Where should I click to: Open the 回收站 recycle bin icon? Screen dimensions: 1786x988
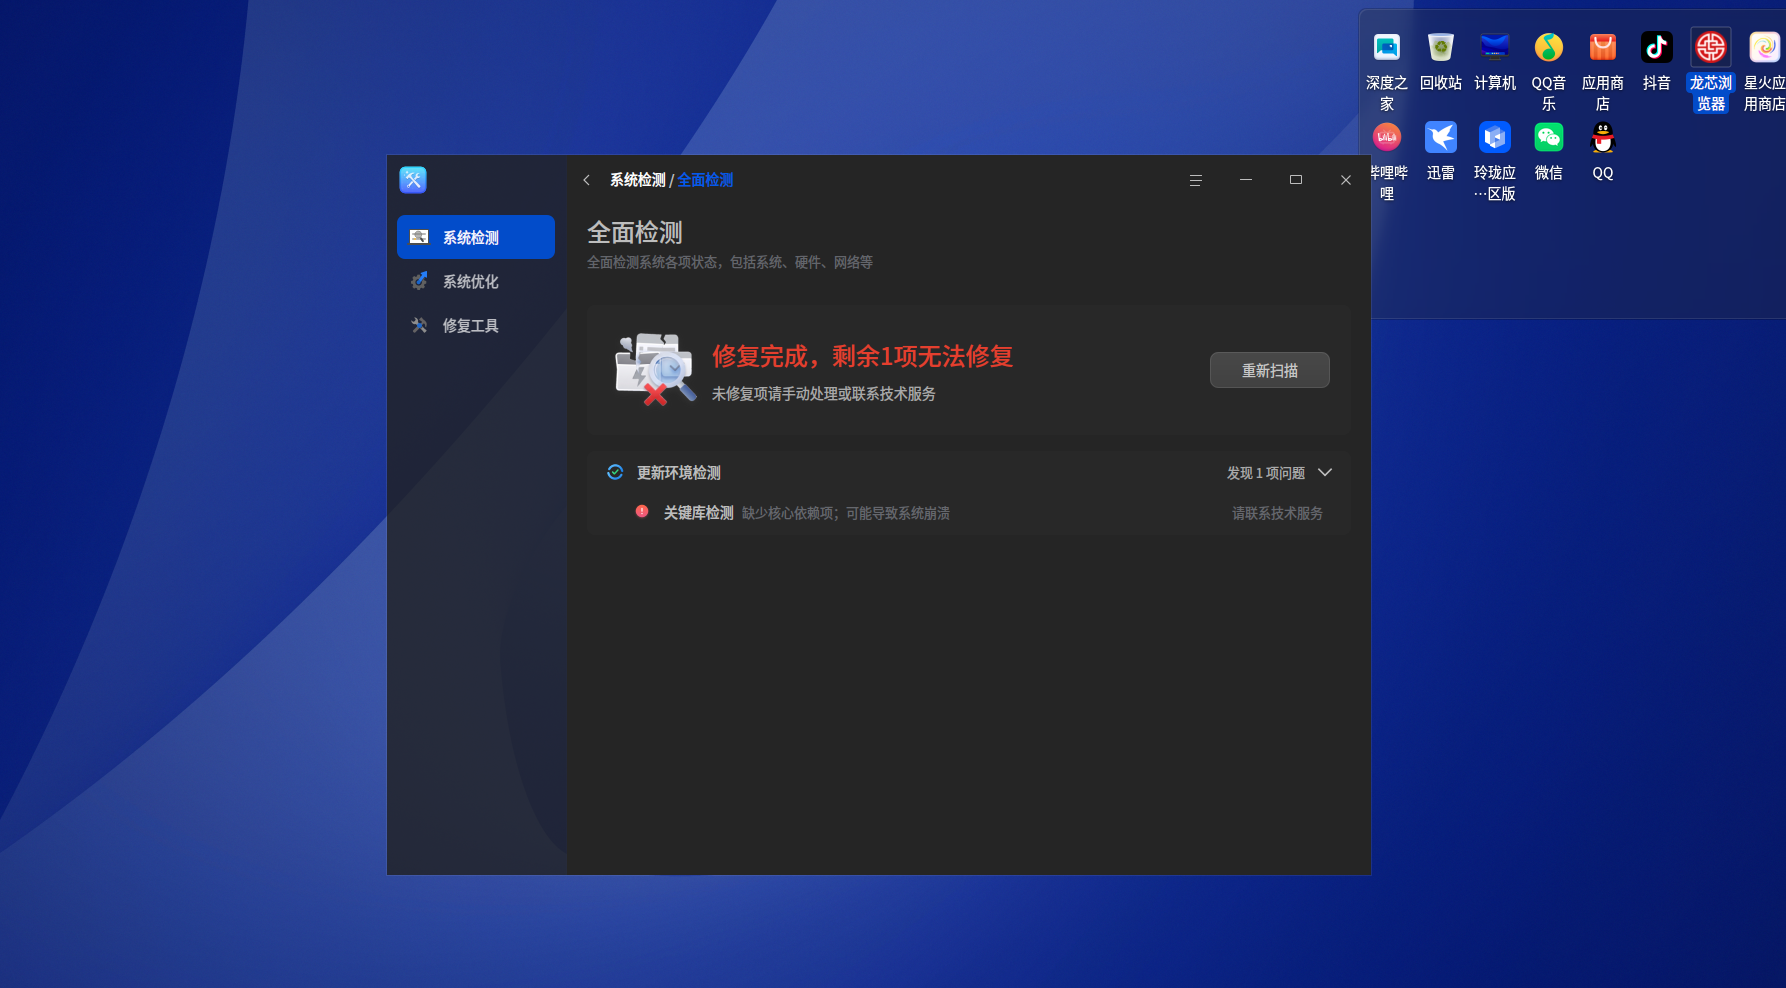click(1441, 48)
